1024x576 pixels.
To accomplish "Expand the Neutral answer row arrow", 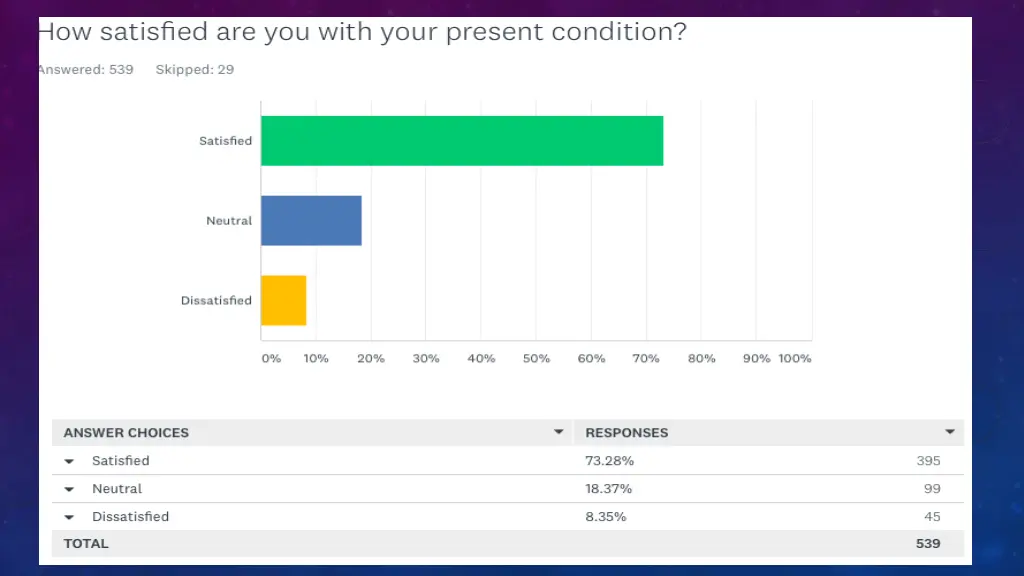I will 69,489.
